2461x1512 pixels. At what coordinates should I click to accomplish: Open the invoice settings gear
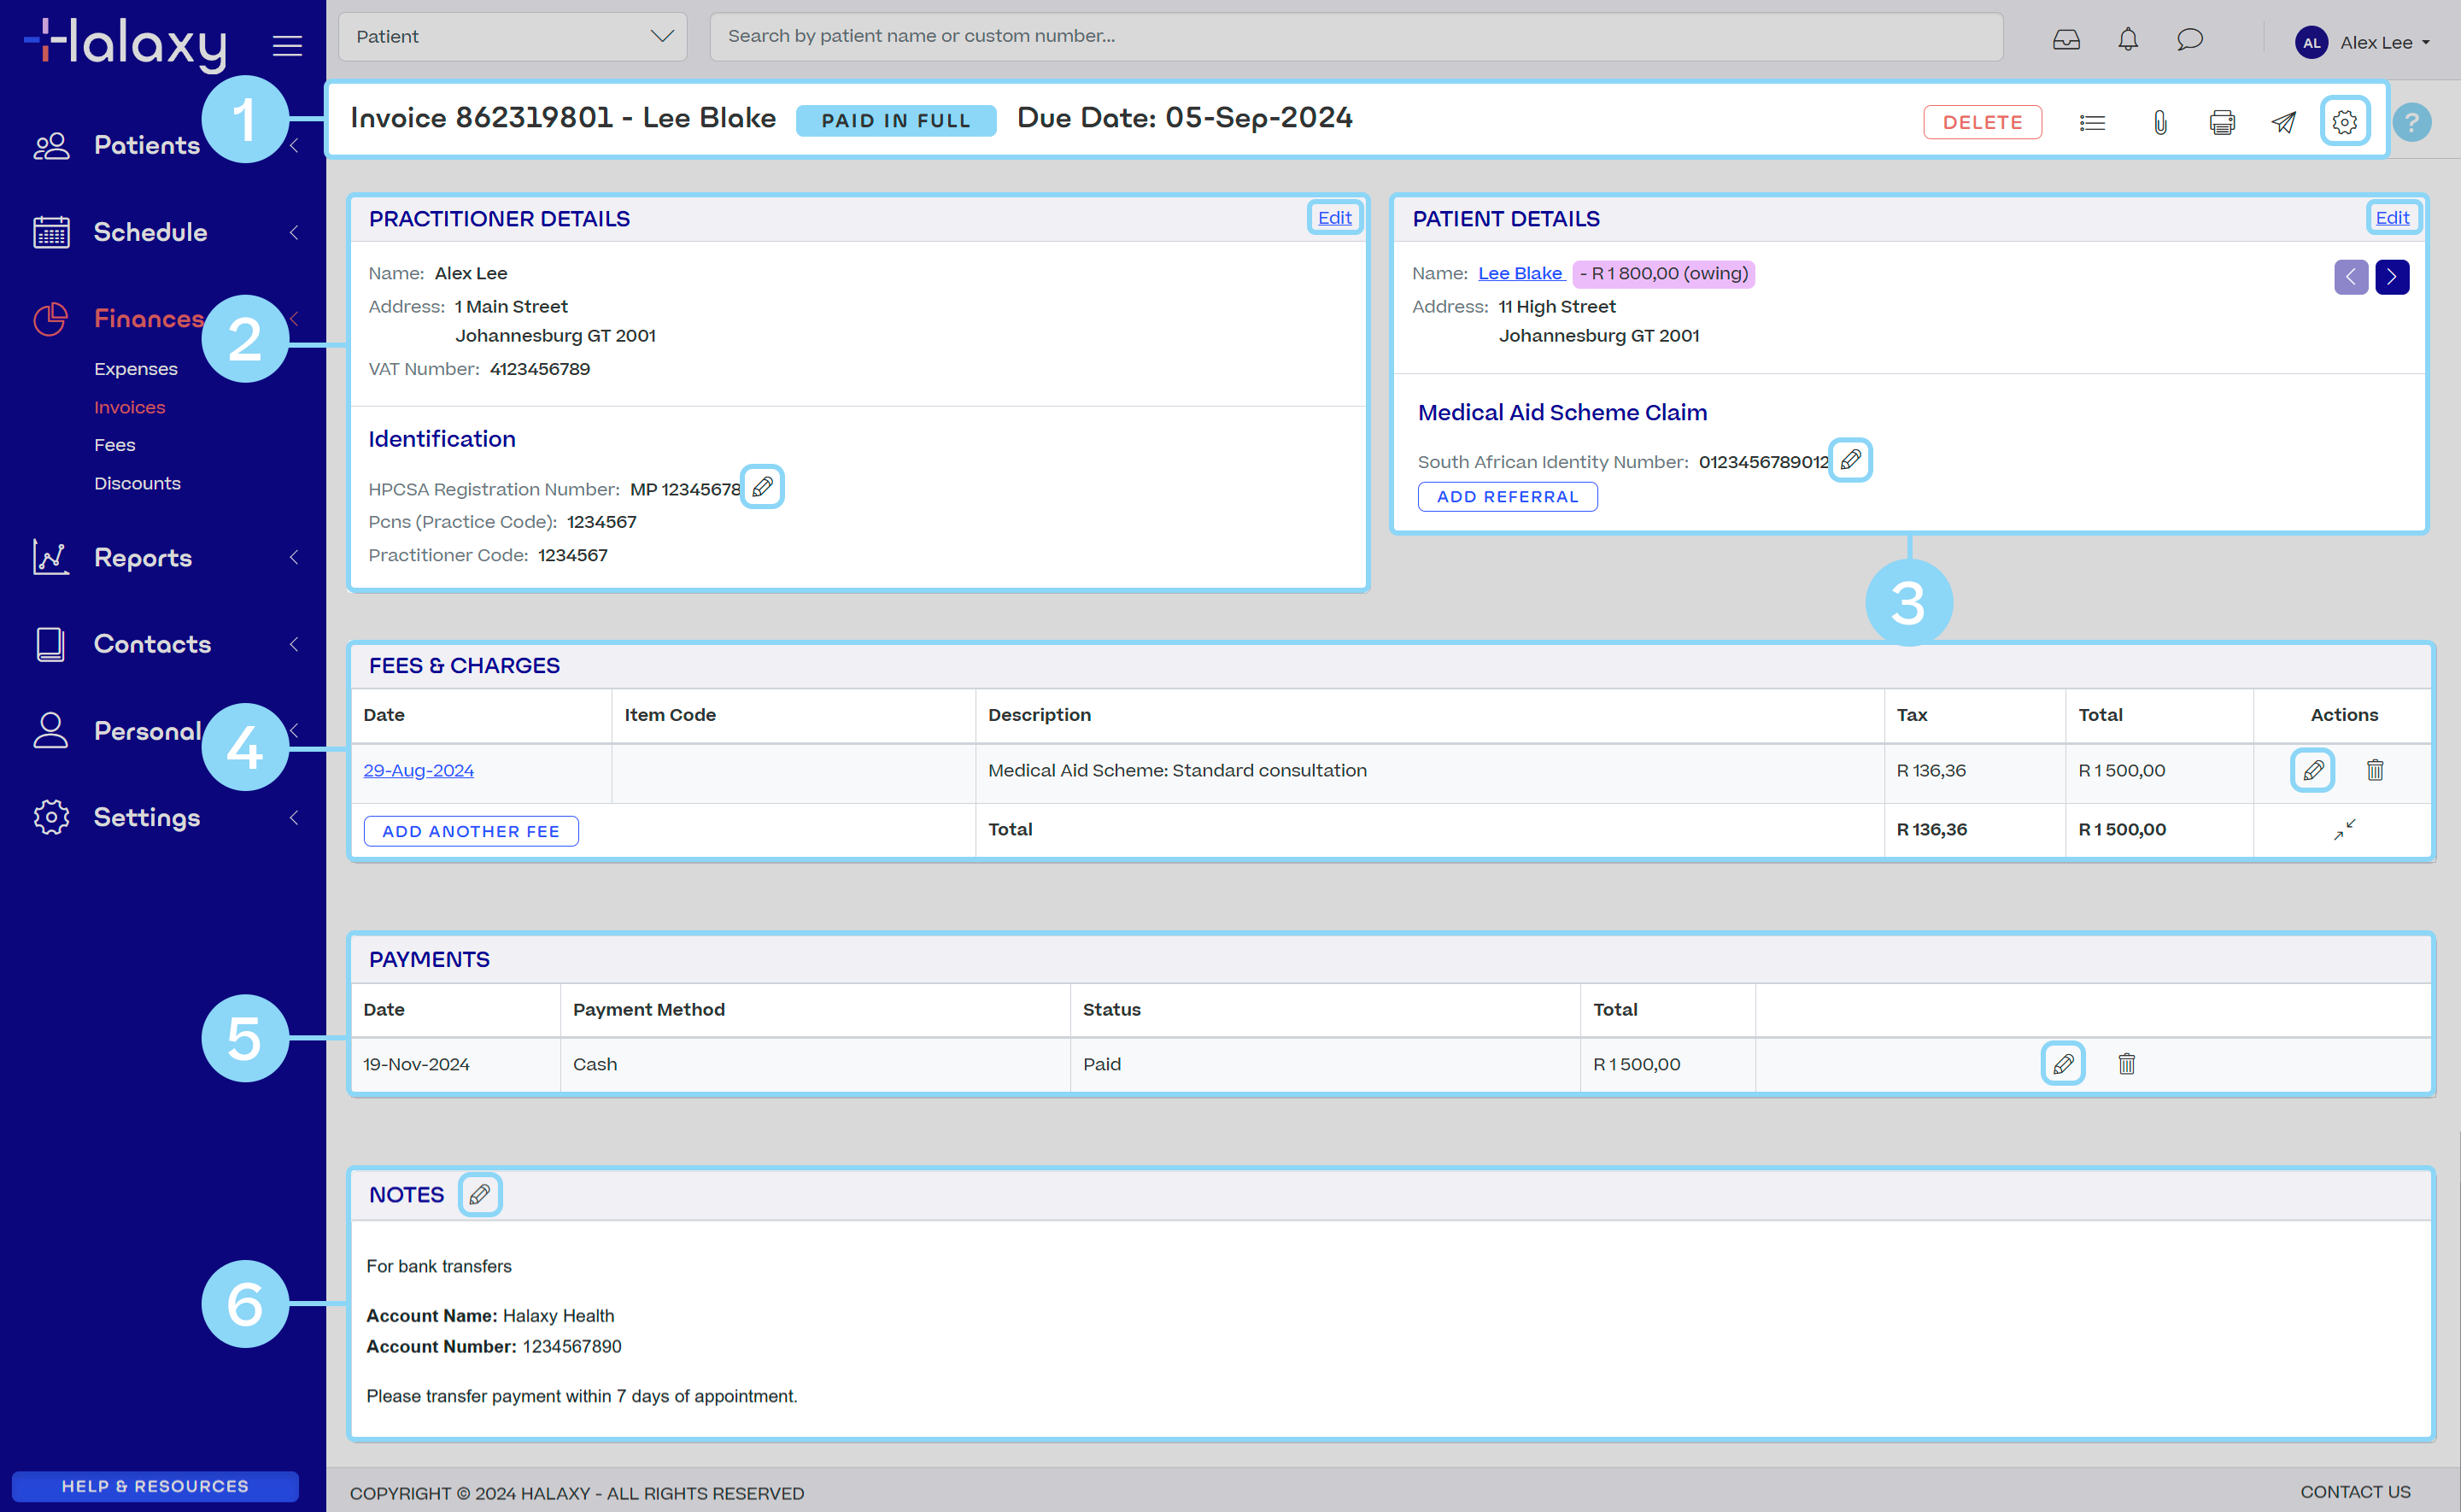click(2345, 122)
